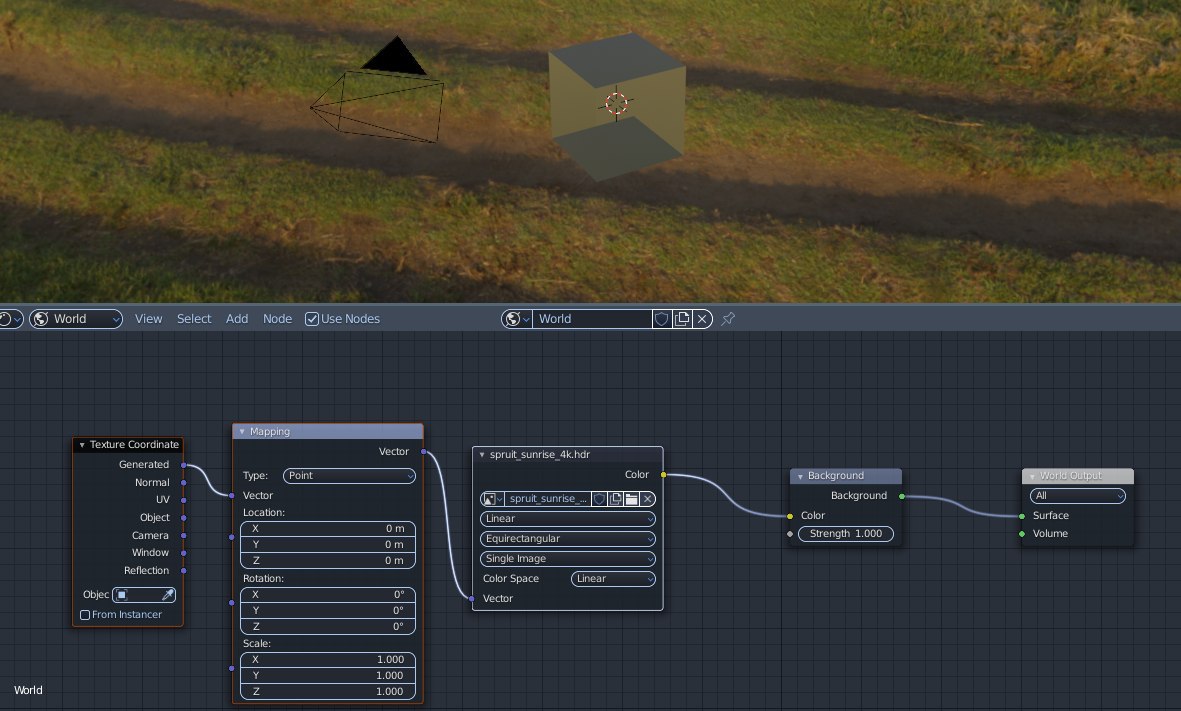This screenshot has height=711, width=1181.
Task: Click the Scale Z field
Action: click(328, 691)
